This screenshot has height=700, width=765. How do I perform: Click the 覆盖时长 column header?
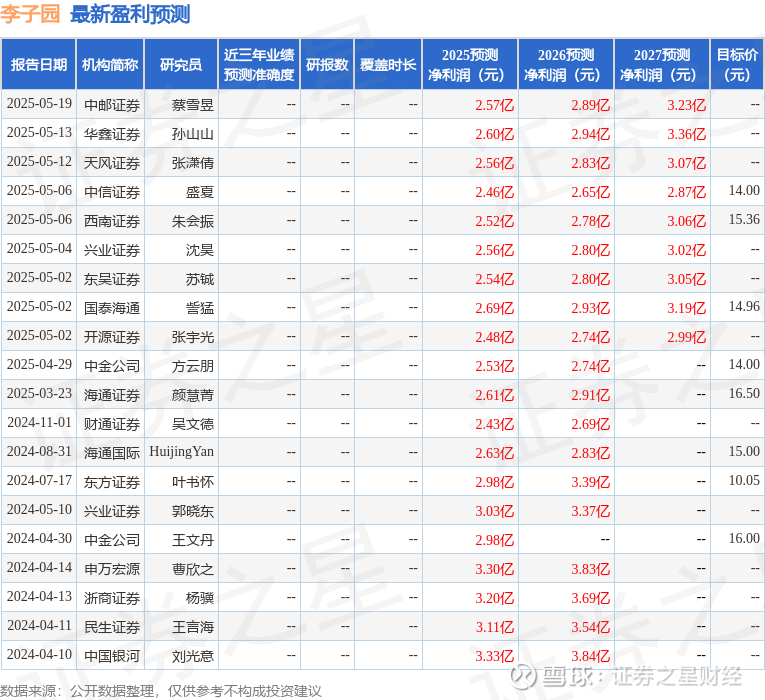(x=388, y=64)
